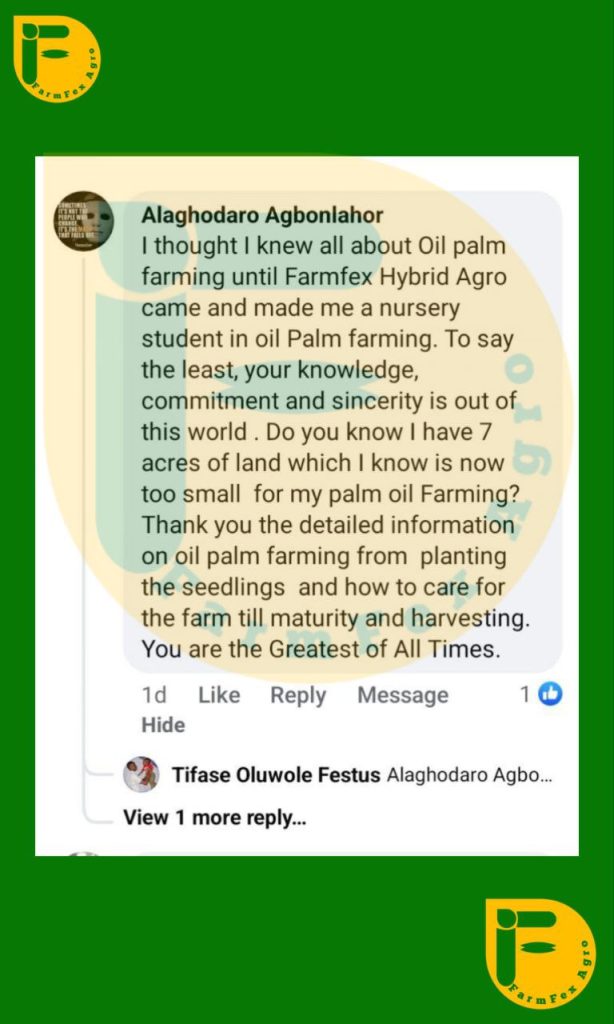614x1024 pixels.
Task: Open Alaghodaro Agbonlahor's profile picture
Action: coord(83,221)
